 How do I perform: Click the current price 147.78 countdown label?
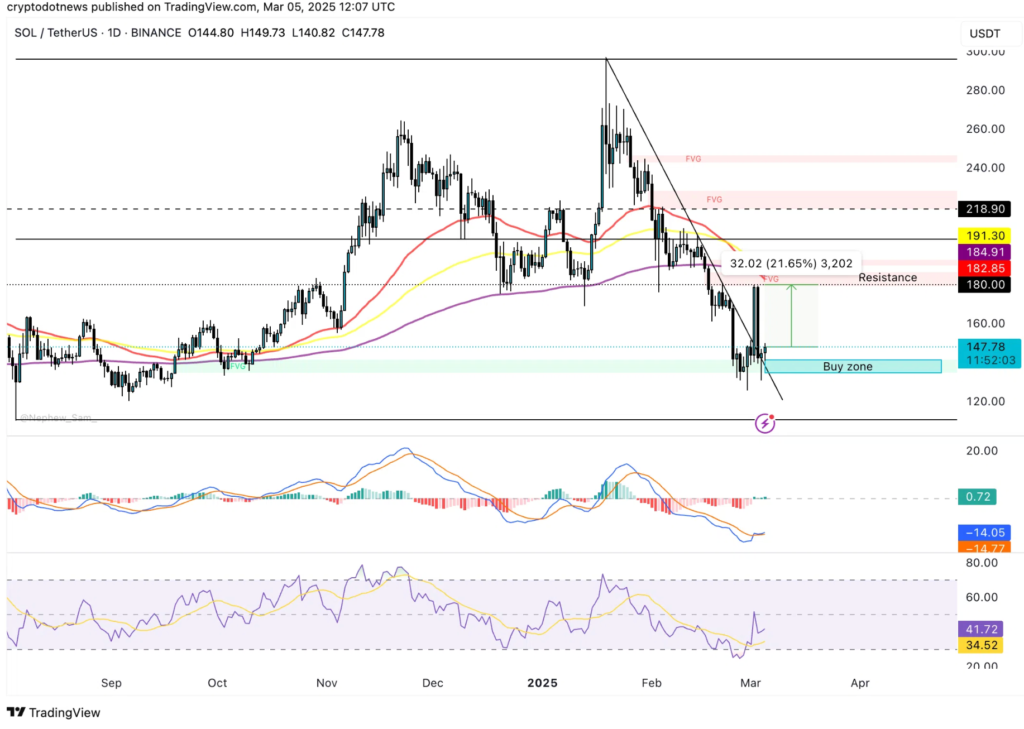[x=987, y=353]
